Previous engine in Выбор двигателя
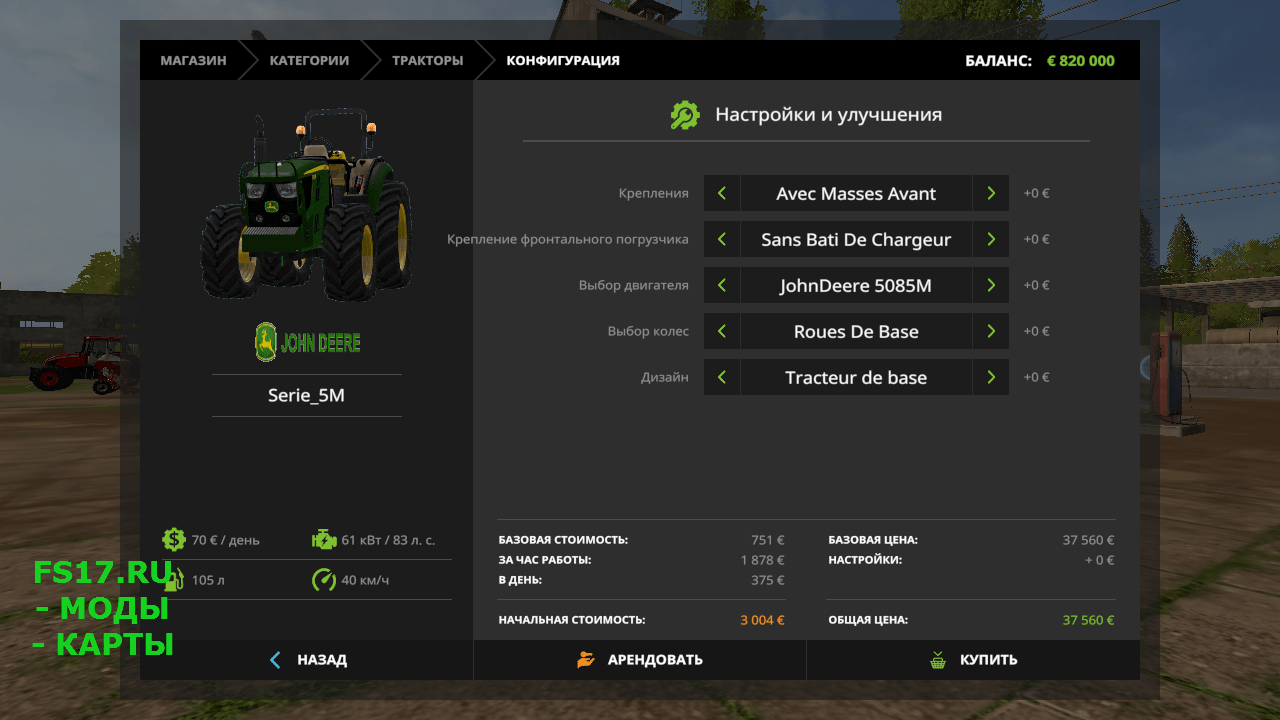The width and height of the screenshot is (1280, 720). [x=722, y=285]
